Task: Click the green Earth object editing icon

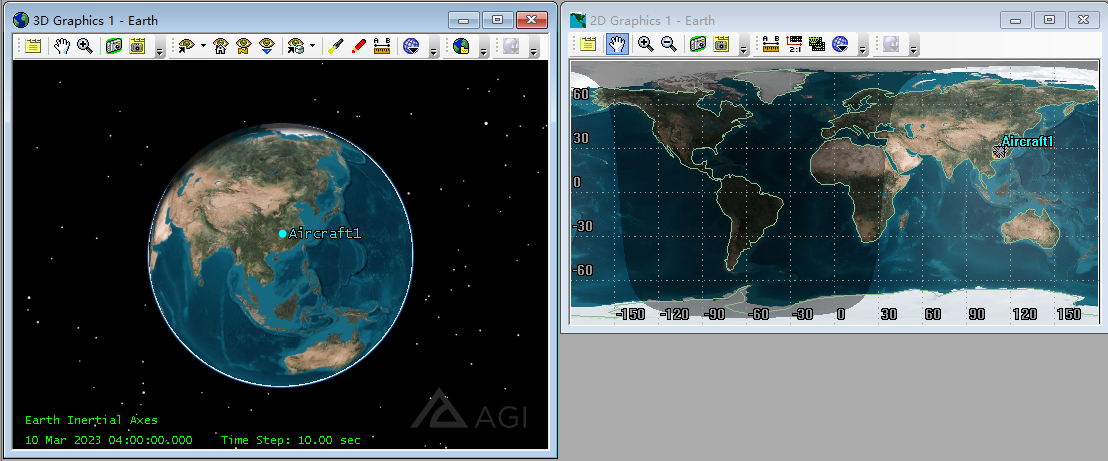Action: click(x=461, y=47)
